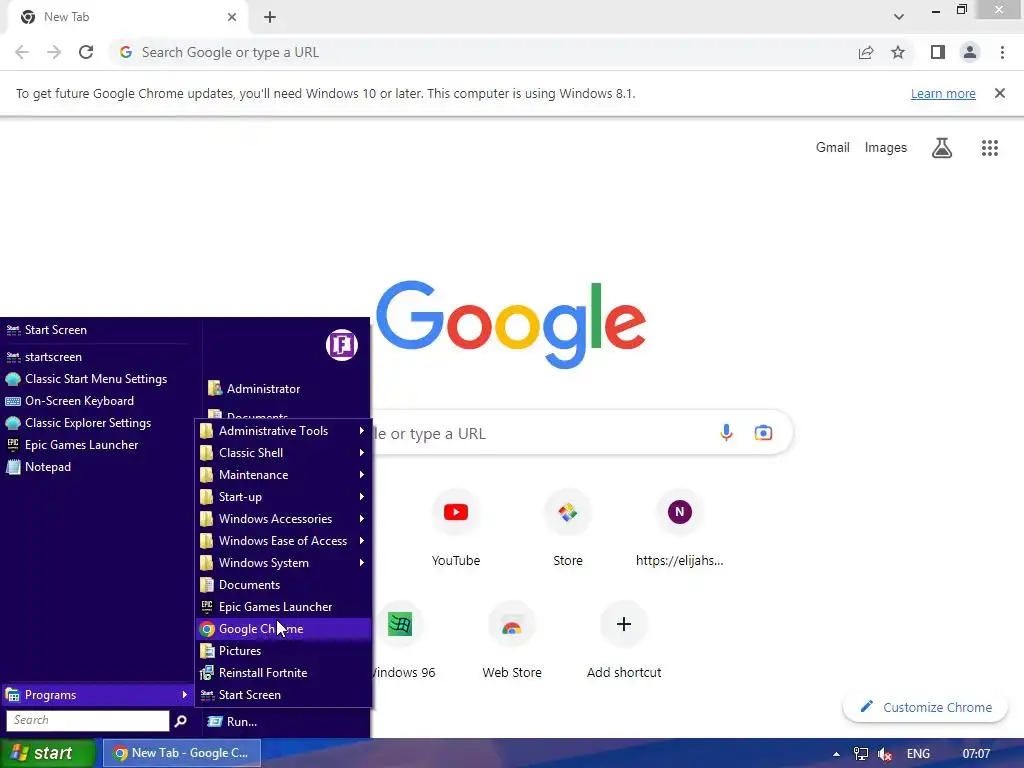Open the Administrator folder entry

tap(286, 389)
